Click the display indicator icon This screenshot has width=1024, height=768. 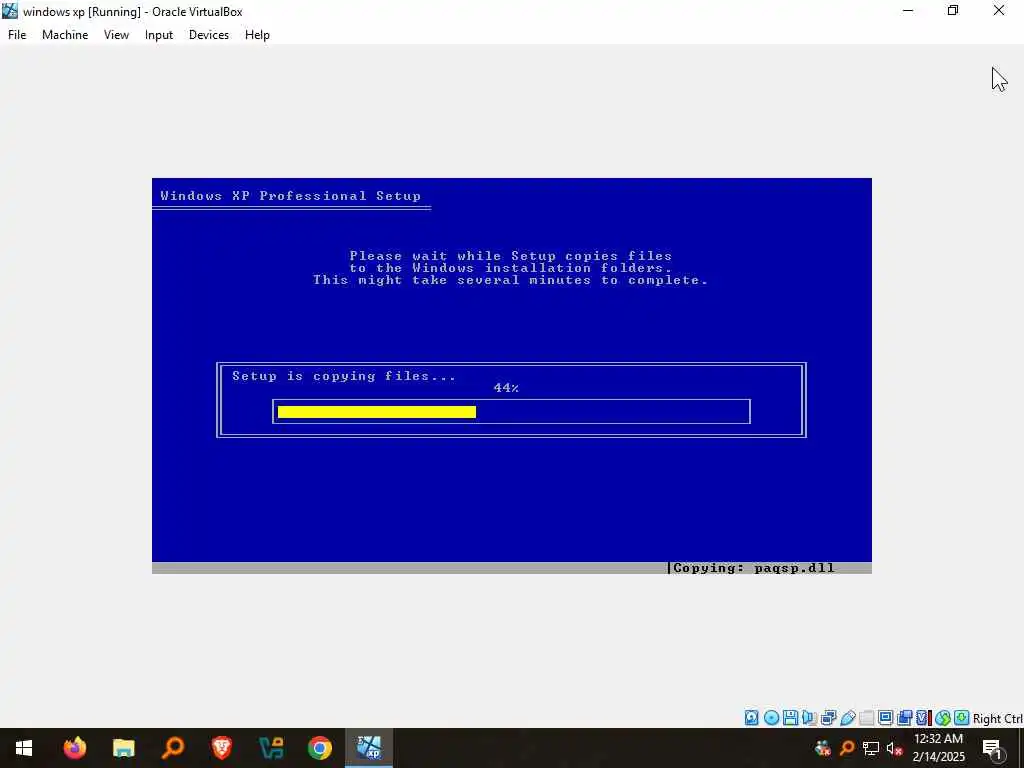886,718
